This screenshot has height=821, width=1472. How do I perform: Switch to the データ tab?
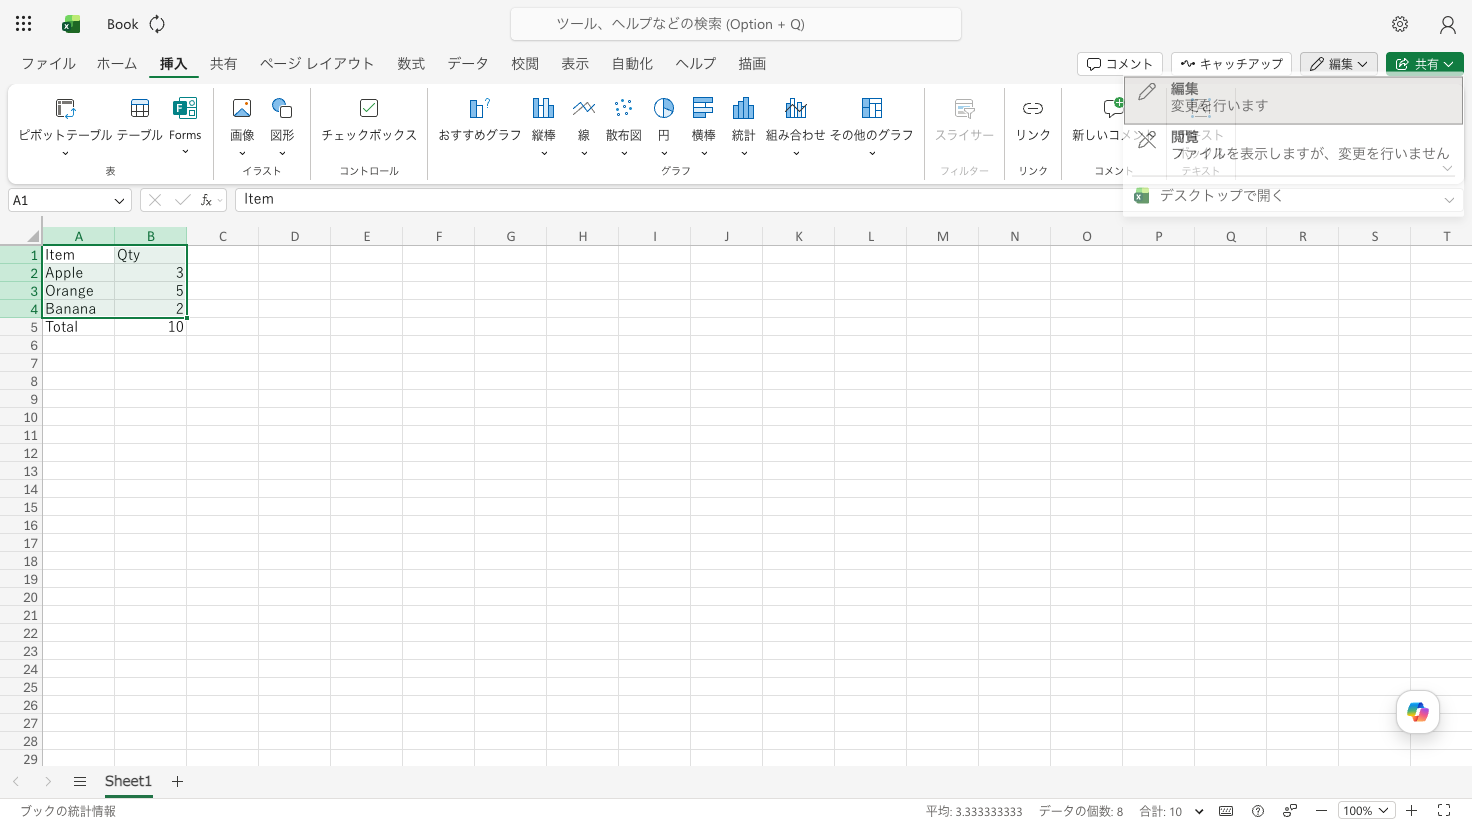pyautogui.click(x=468, y=63)
